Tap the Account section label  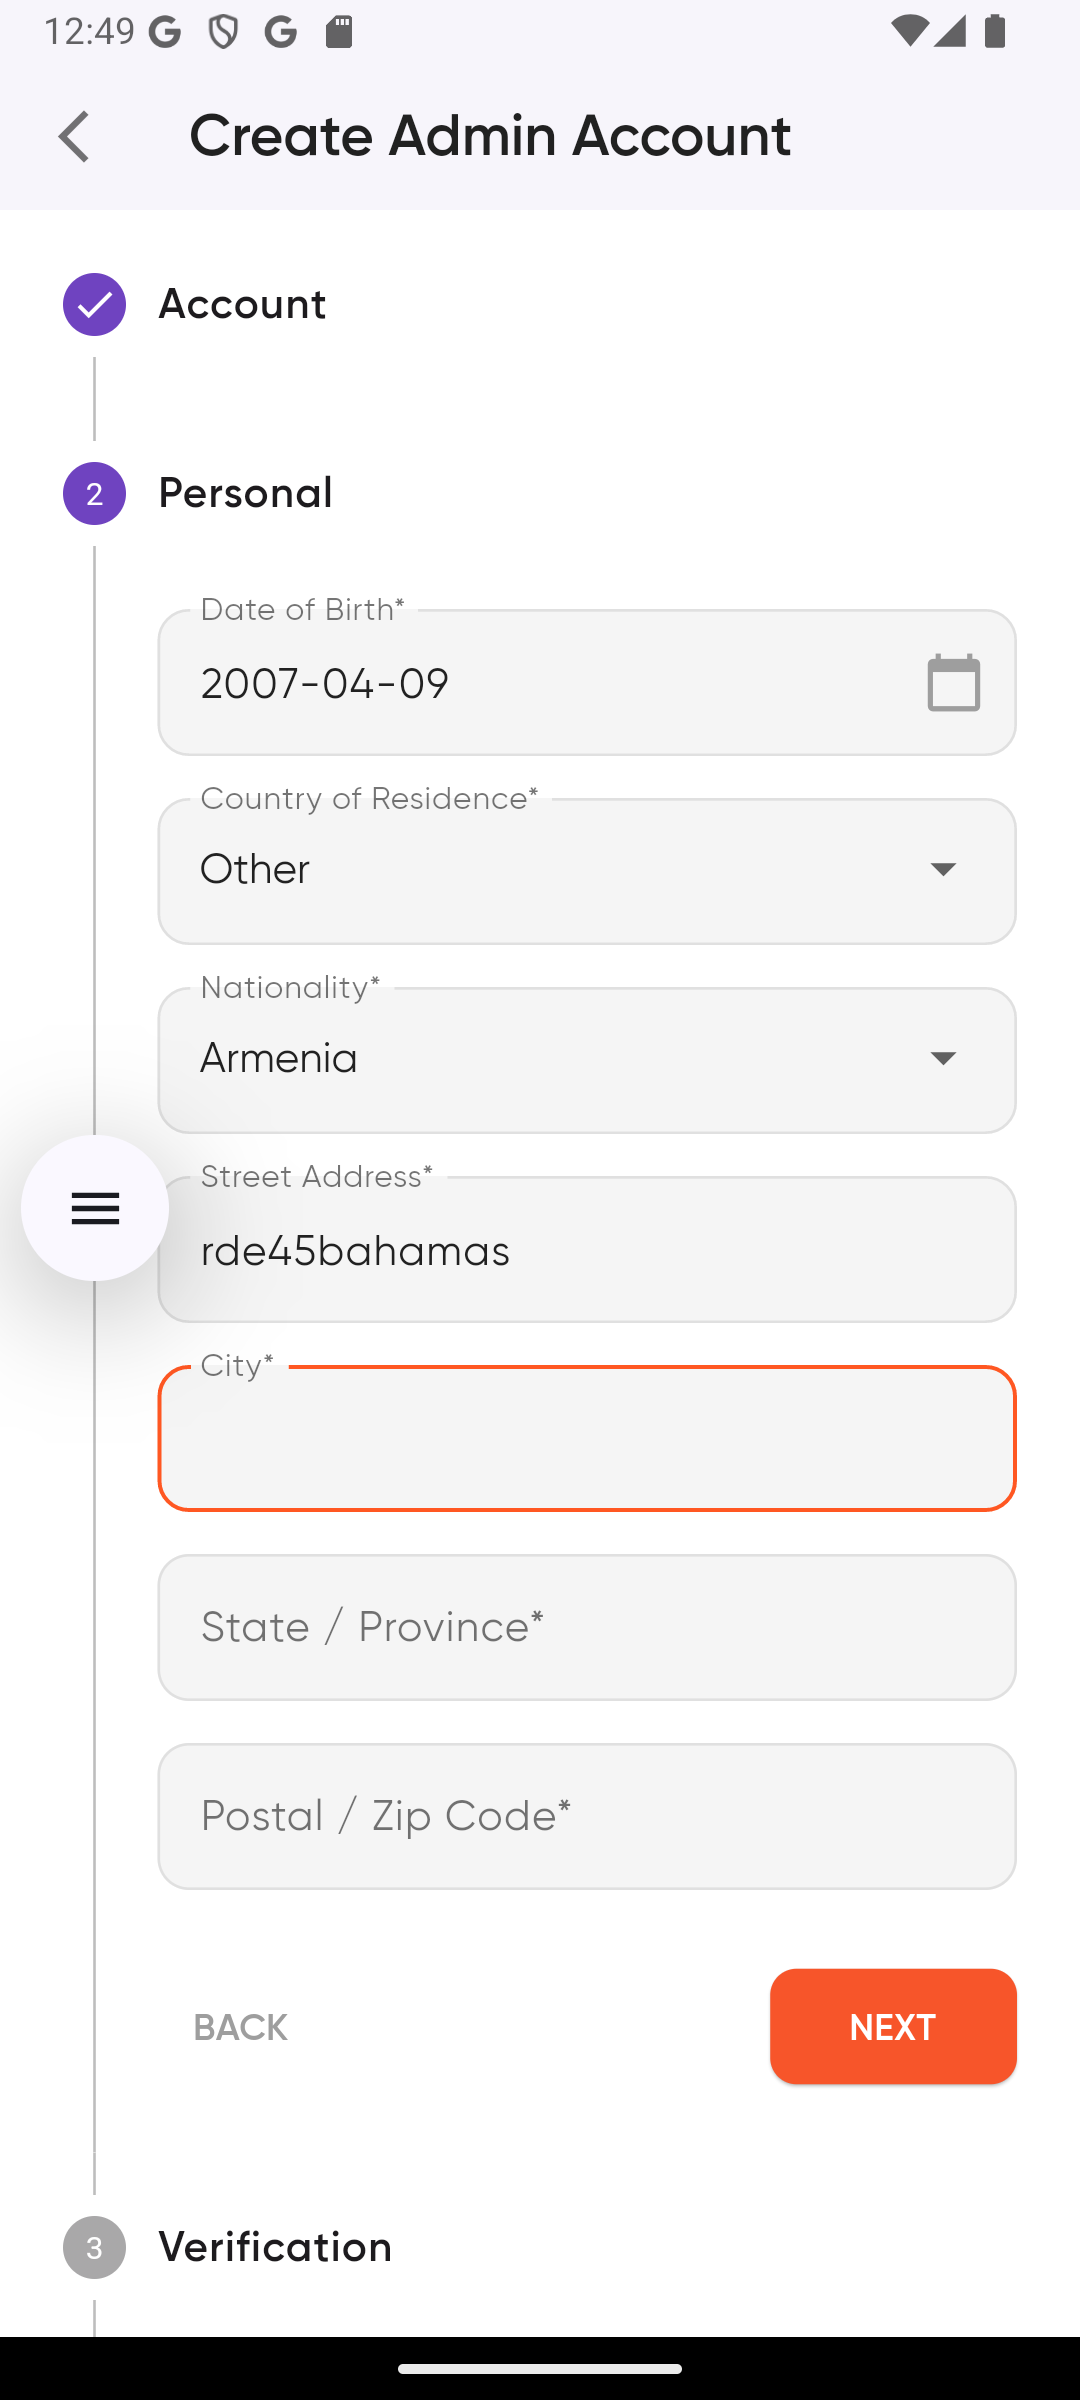[x=242, y=304]
